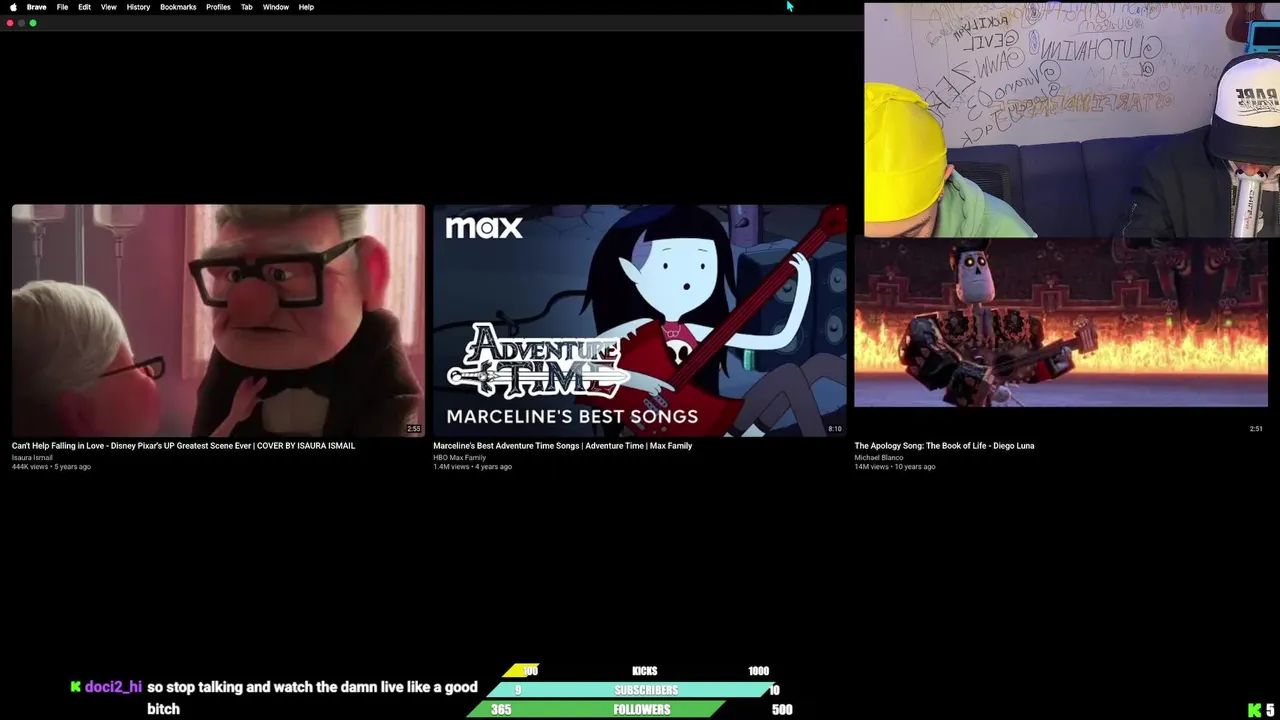1280x720 pixels.
Task: Play the UP Can't Help Falling in Love thumbnail
Action: click(x=218, y=320)
